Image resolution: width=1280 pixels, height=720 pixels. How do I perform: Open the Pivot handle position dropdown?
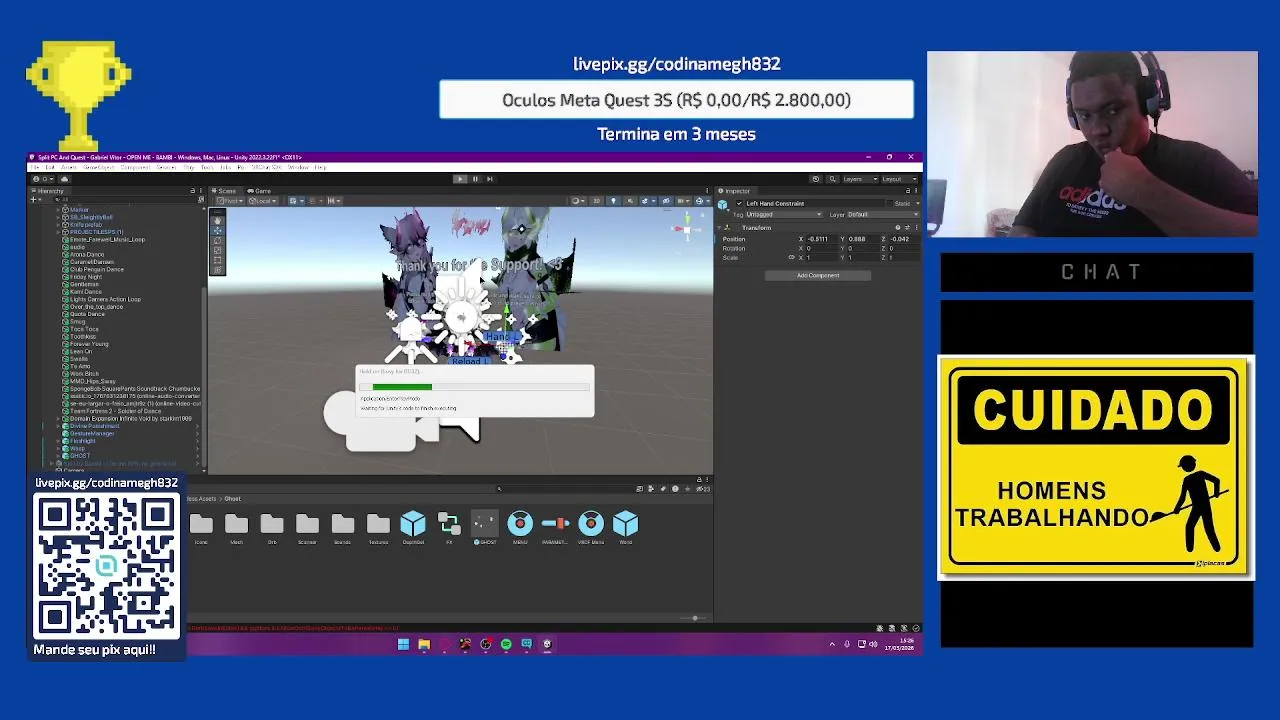(230, 200)
